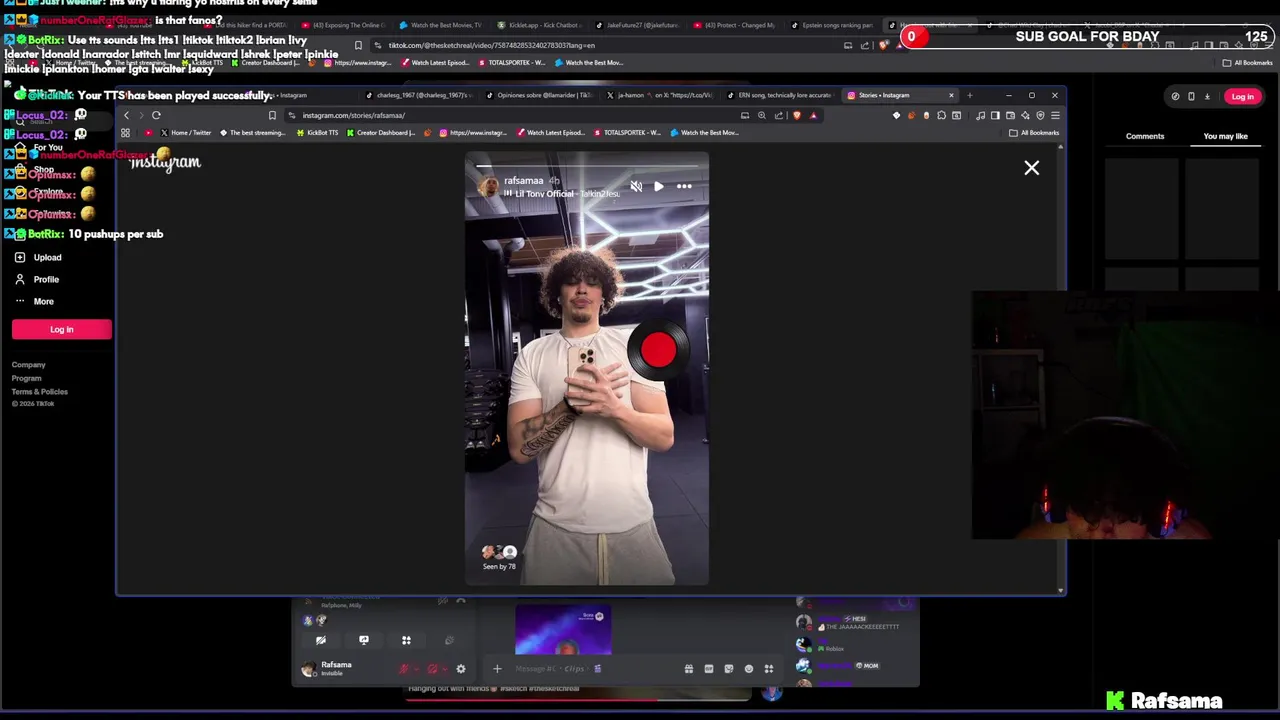Switch to the 'Opiniones sobre @lamarider' TikTok tab
This screenshot has width=1280, height=720.
point(540,95)
